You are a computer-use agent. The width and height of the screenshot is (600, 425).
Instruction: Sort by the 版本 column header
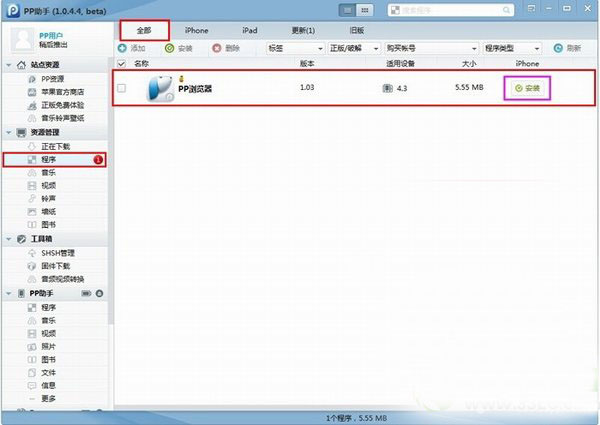coord(307,64)
